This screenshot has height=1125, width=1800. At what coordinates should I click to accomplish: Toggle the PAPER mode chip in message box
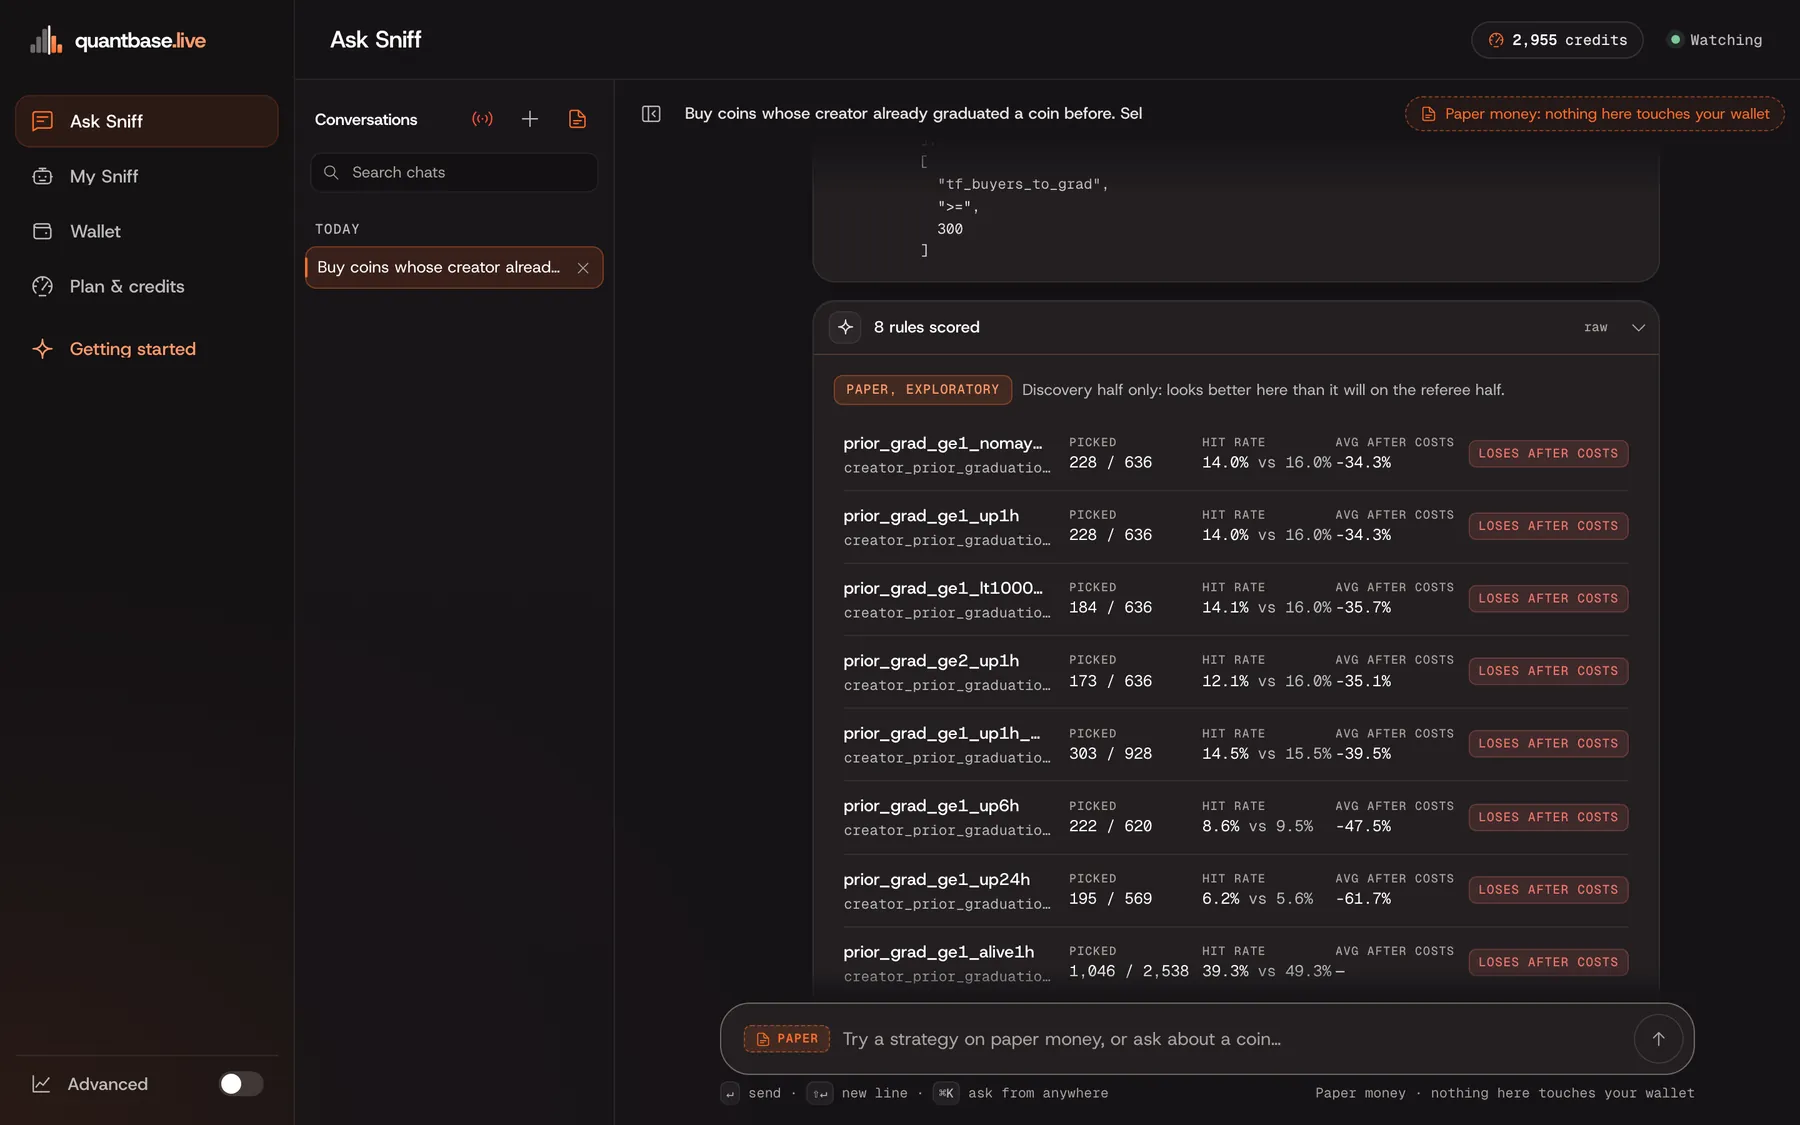tap(787, 1039)
